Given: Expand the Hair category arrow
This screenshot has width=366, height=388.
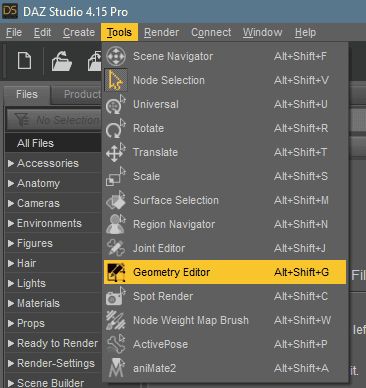Looking at the screenshot, I should coord(11,263).
